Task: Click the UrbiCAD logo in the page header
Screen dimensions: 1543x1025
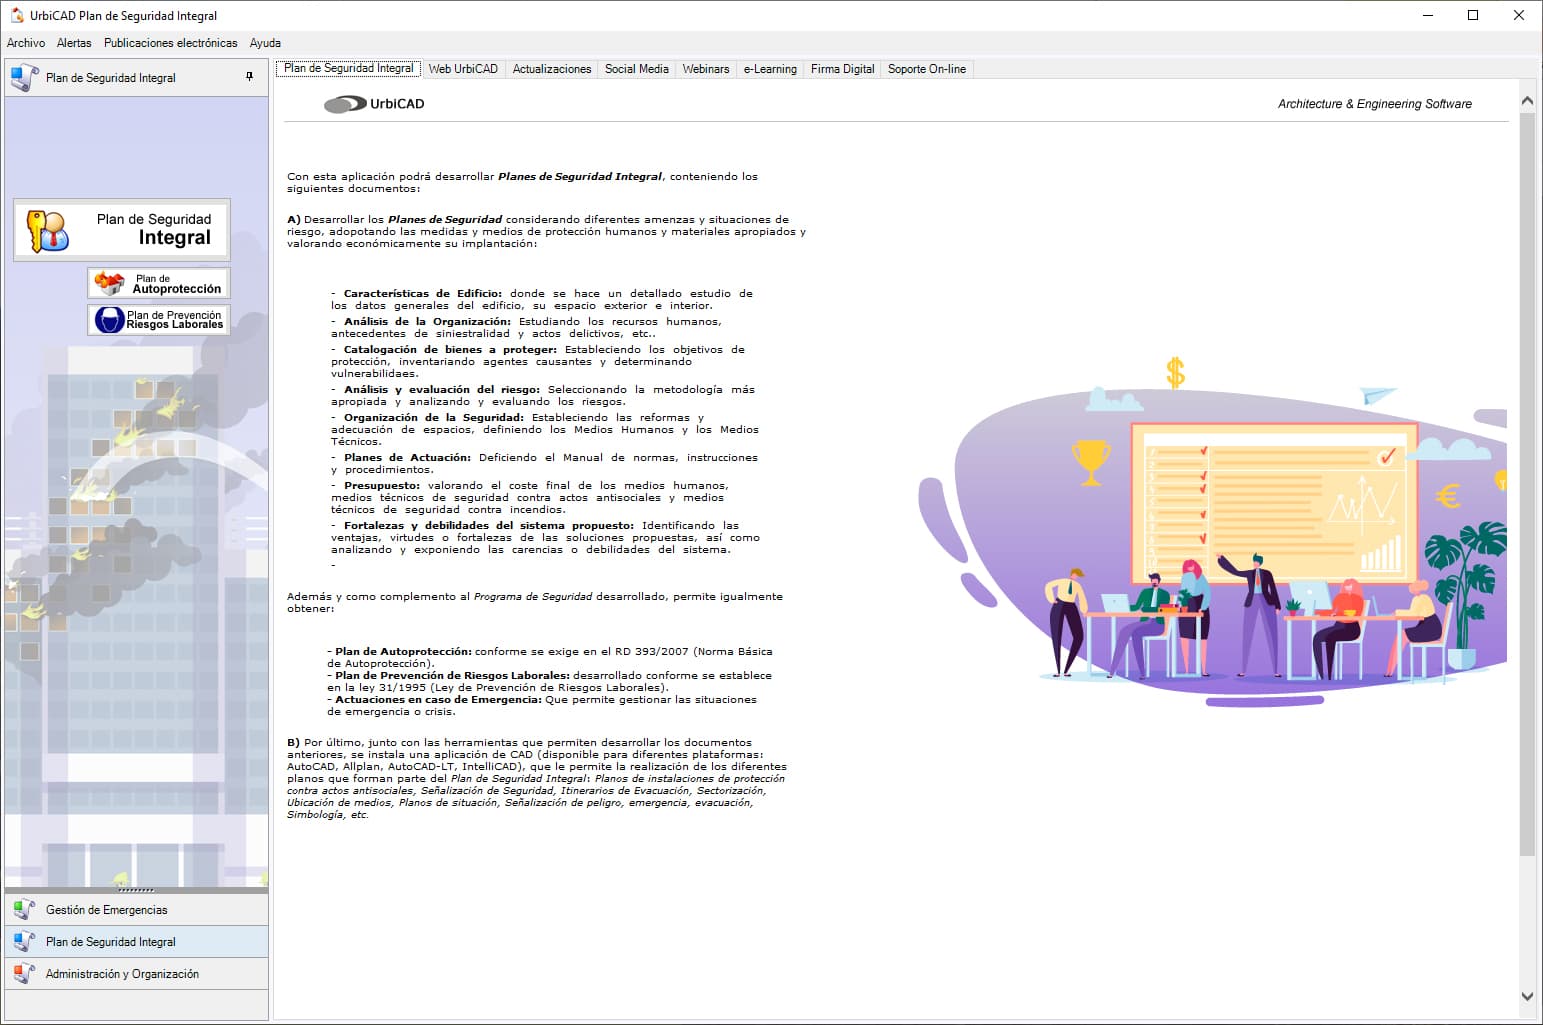Action: (x=375, y=104)
